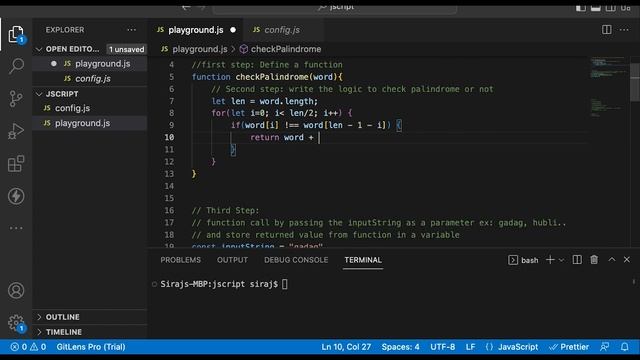This screenshot has width=640, height=360.
Task: Close the terminal panel
Action: pos(627,260)
